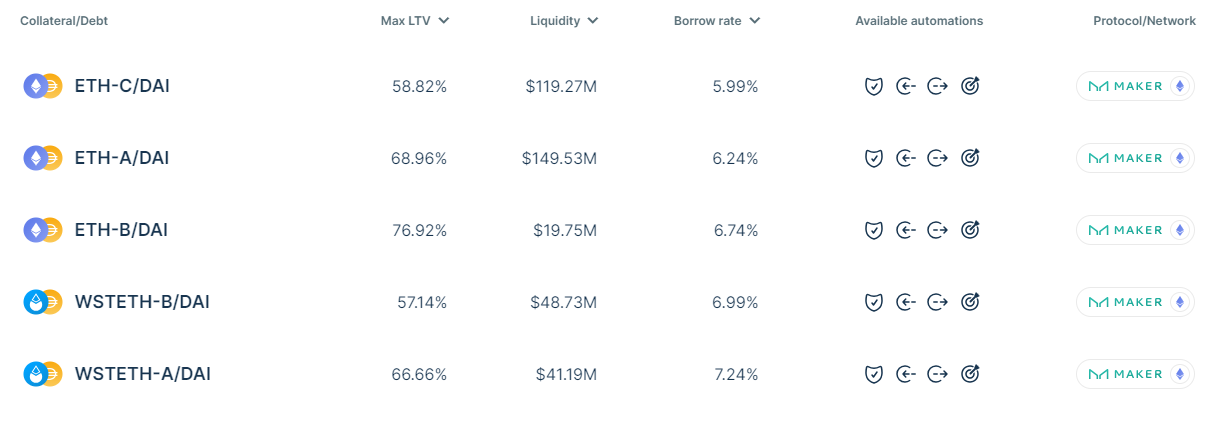The height and width of the screenshot is (423, 1228).
Task: Click the right-arrow automation icon for ETH-B/DAI
Action: click(x=937, y=230)
